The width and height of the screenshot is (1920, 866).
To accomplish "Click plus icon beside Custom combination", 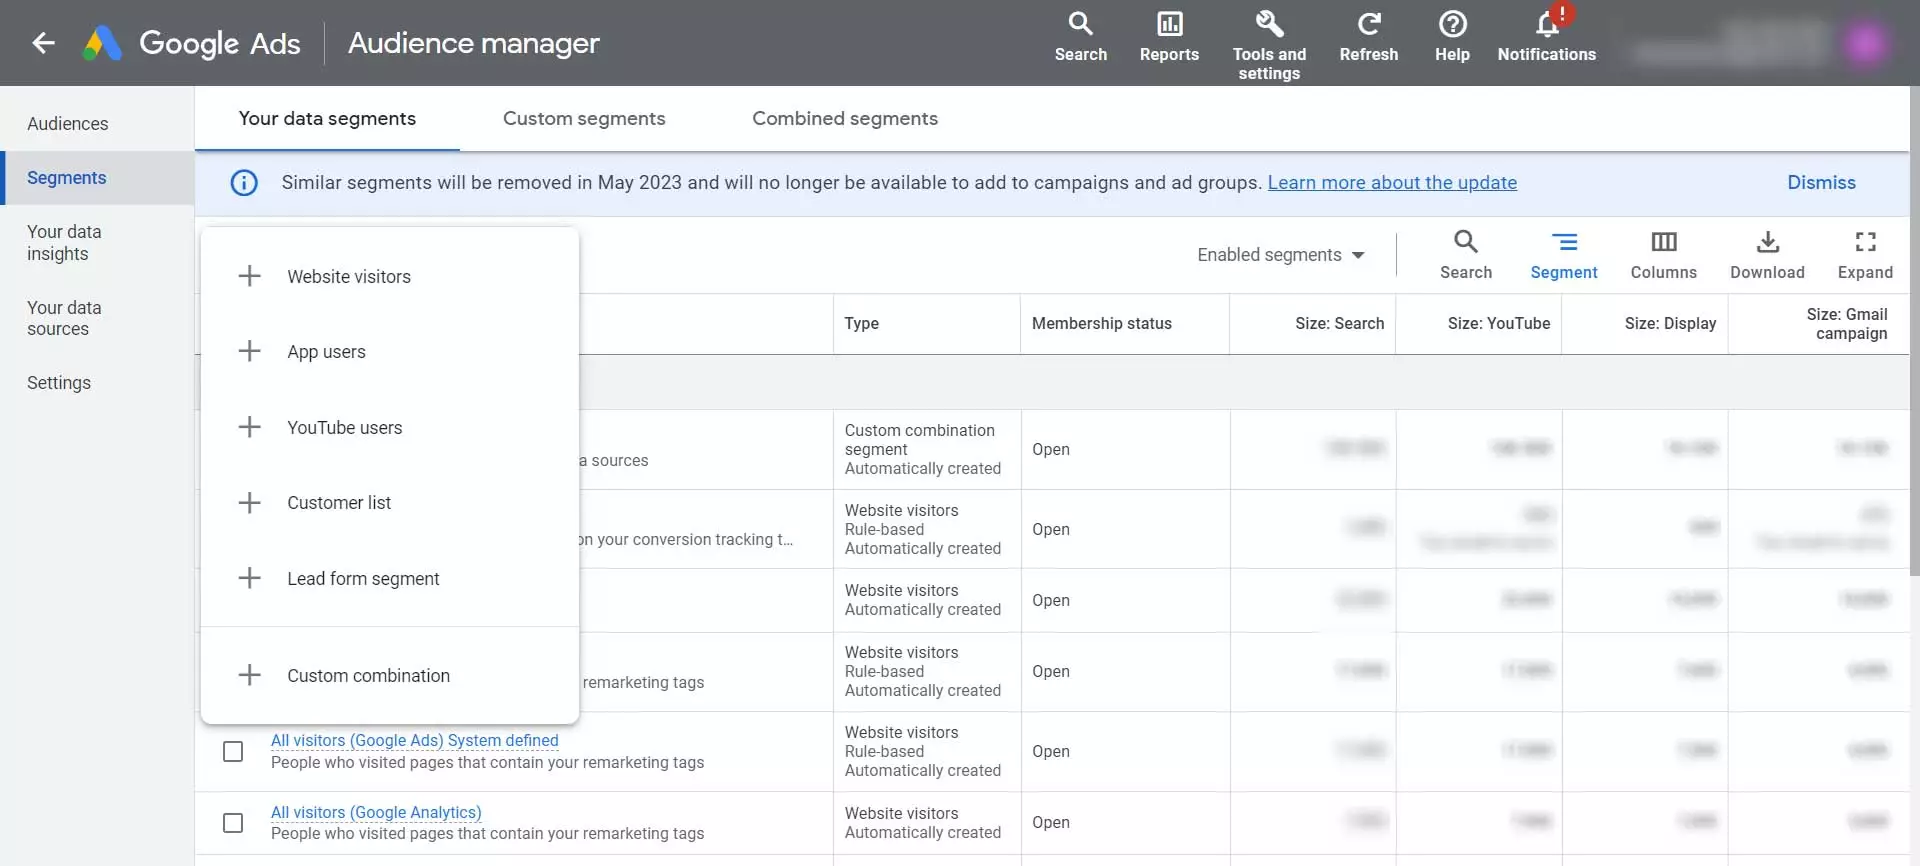I will [249, 675].
